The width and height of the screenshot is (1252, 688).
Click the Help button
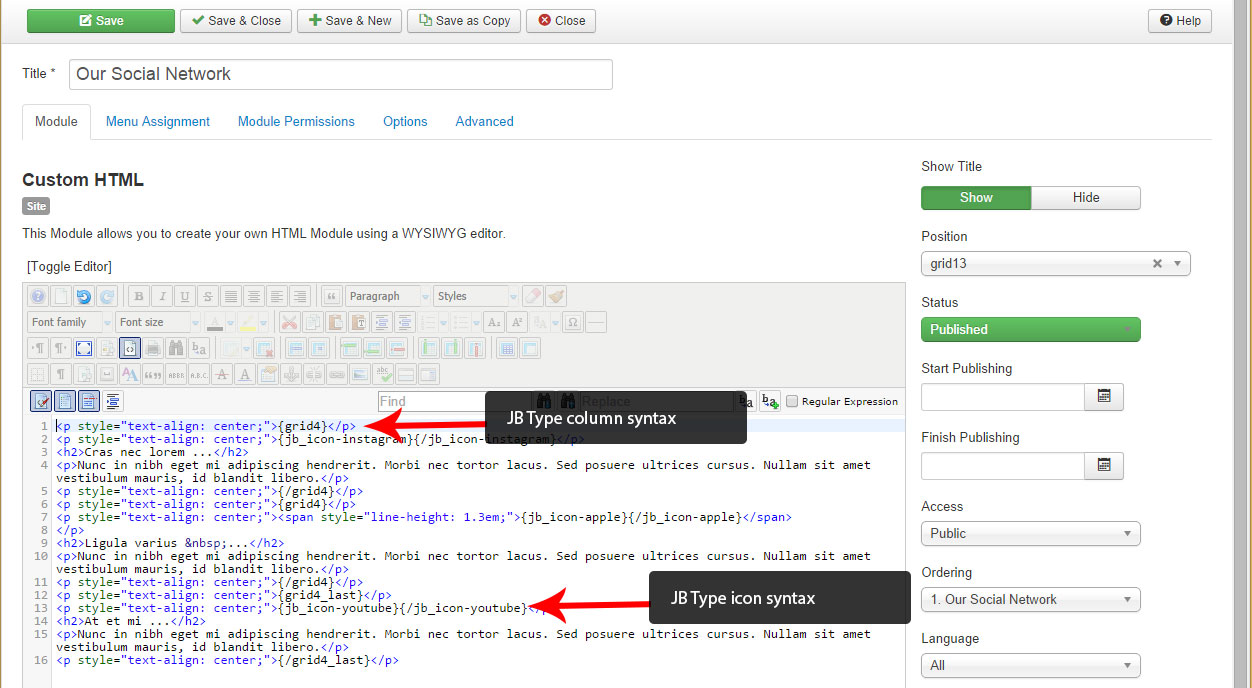(1180, 21)
